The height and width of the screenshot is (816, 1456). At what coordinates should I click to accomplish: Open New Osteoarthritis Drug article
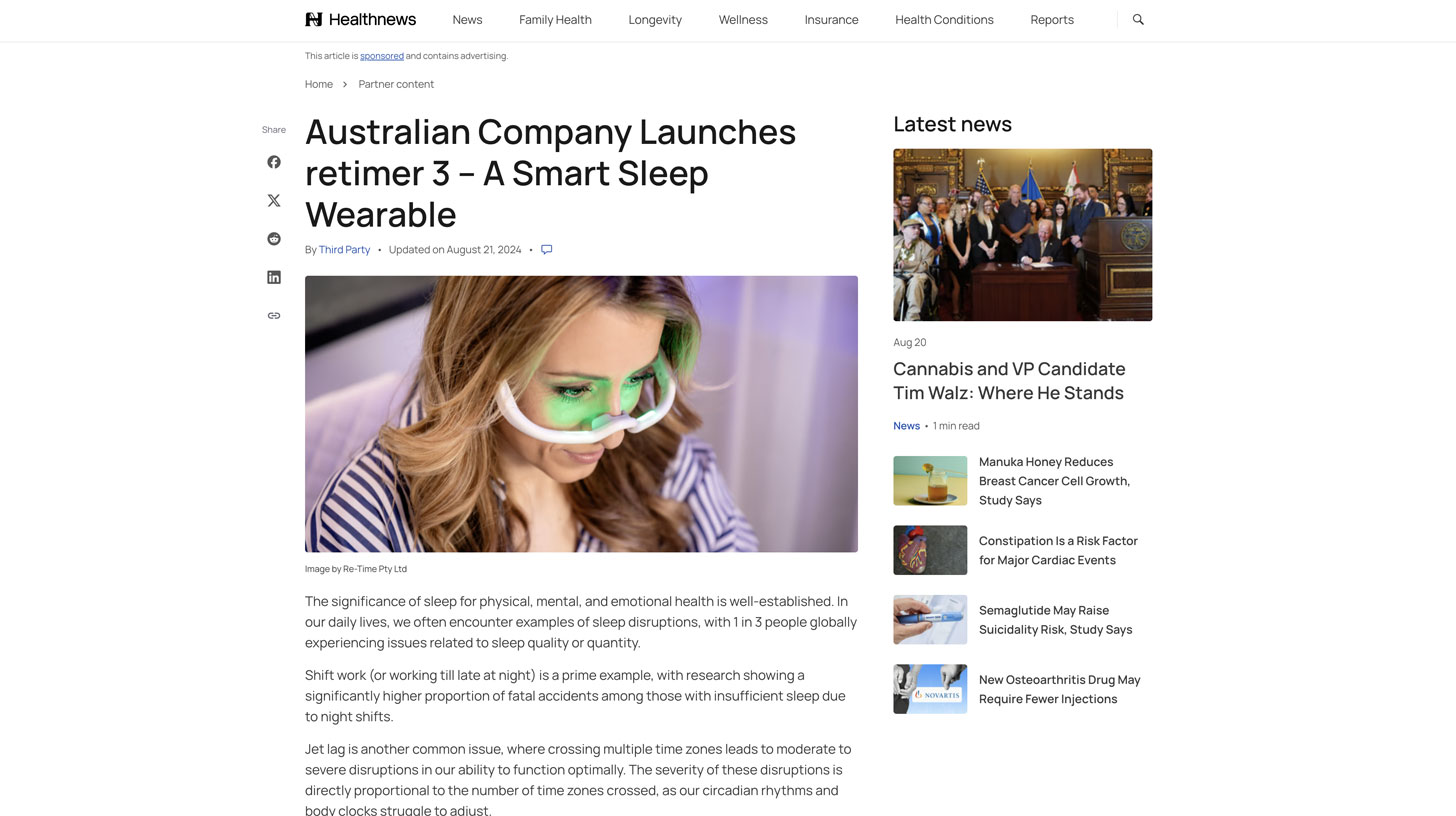coord(1059,689)
